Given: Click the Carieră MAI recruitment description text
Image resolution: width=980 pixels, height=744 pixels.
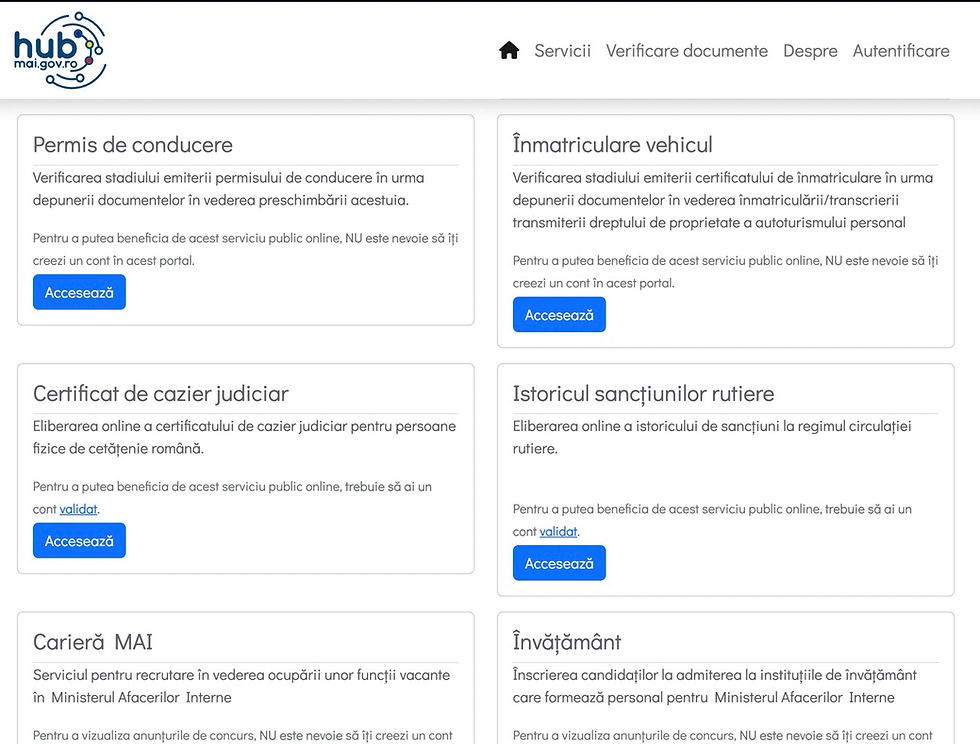Looking at the screenshot, I should pos(241,686).
